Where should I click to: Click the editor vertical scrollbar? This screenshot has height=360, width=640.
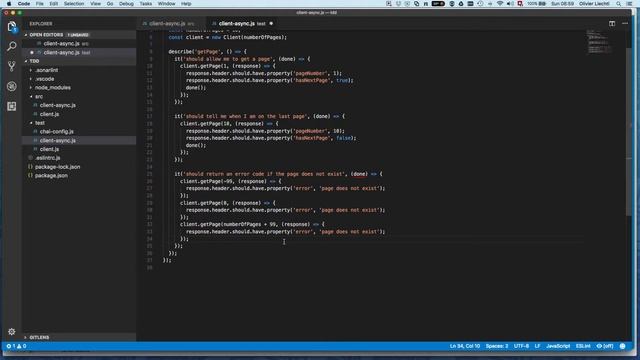click(629, 131)
